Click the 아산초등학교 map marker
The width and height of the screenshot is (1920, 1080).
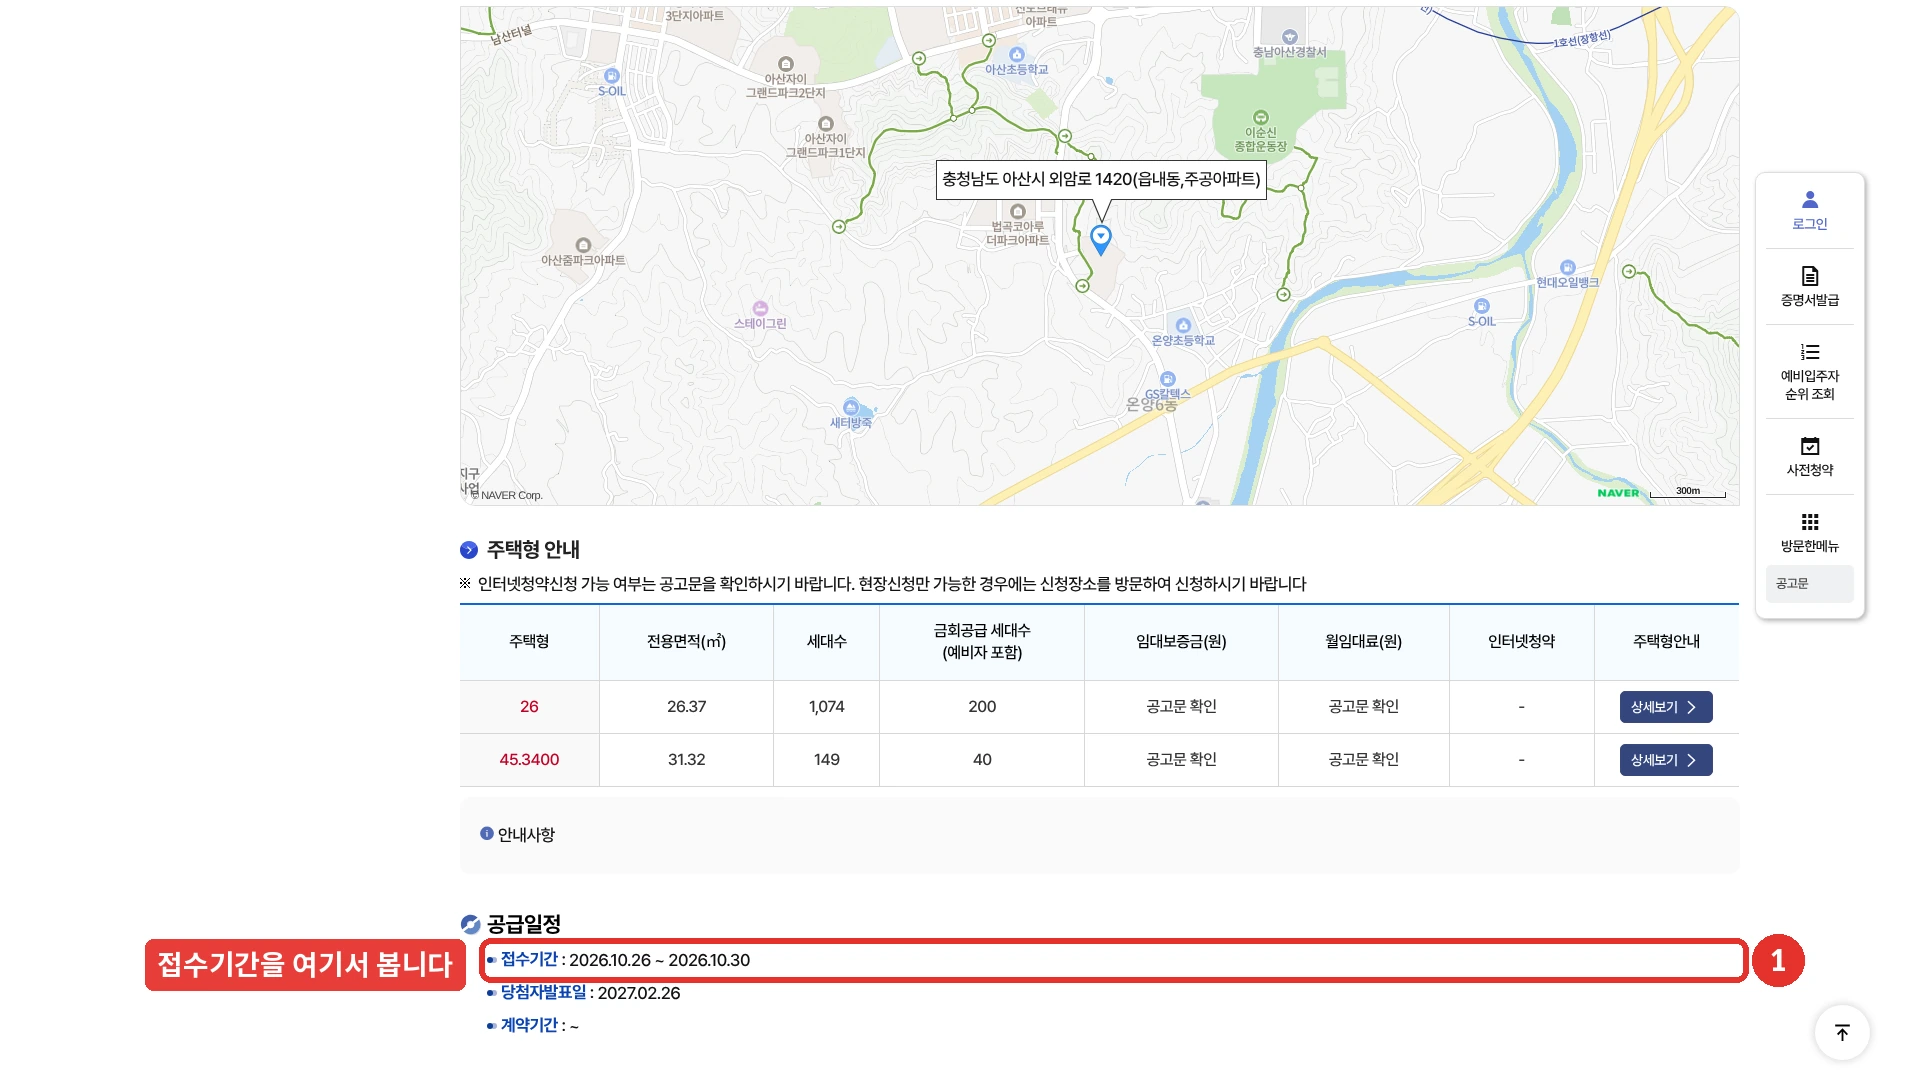[1017, 55]
